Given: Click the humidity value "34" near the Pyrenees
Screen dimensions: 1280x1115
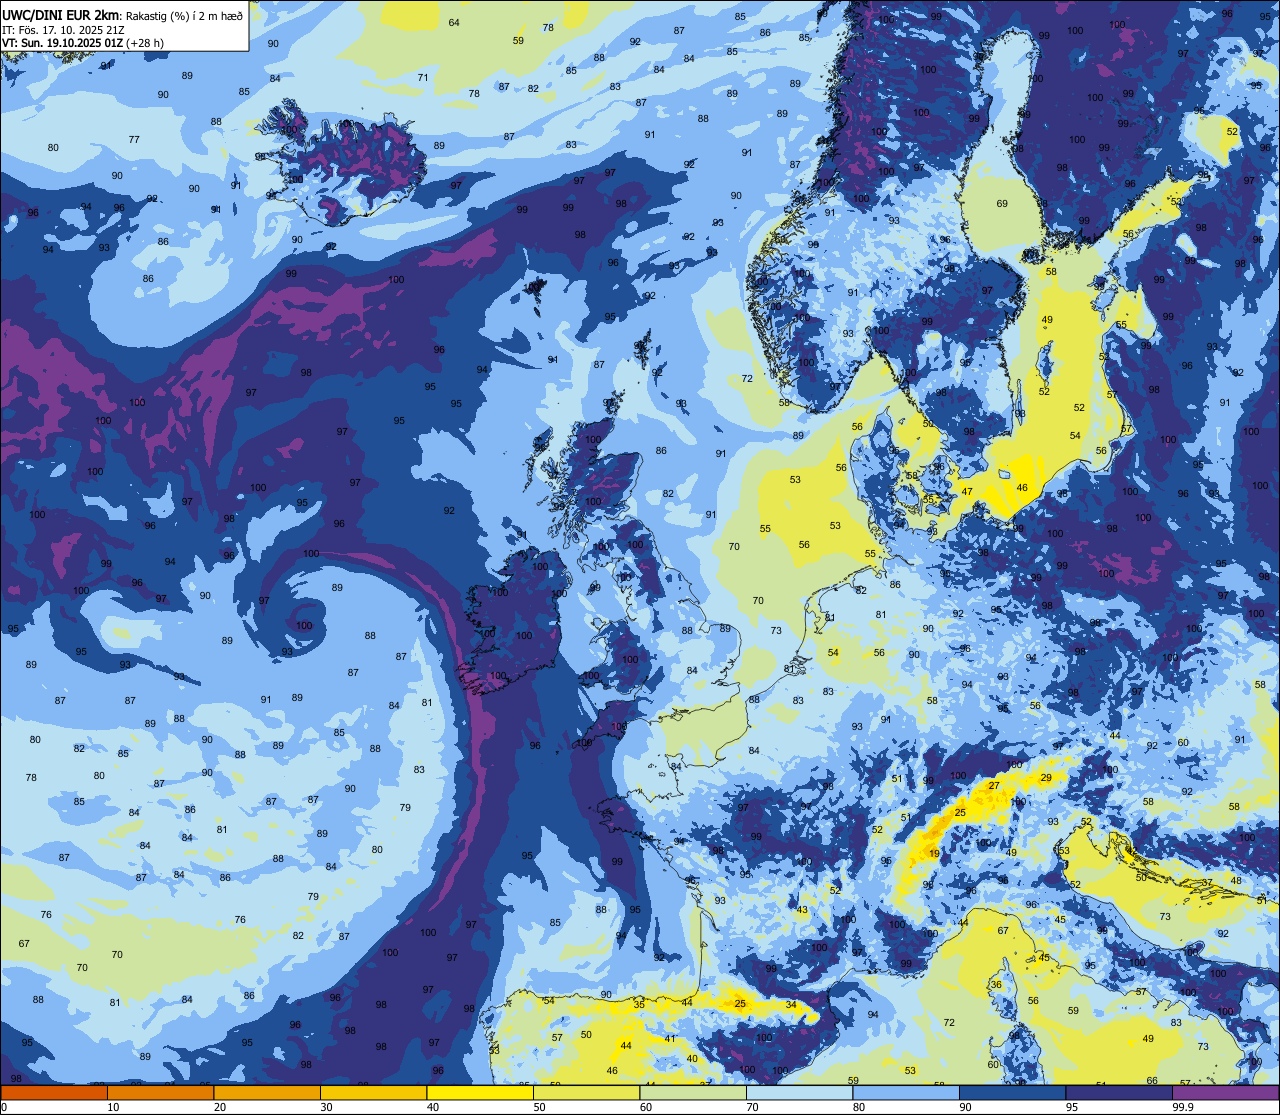Looking at the screenshot, I should [791, 1004].
